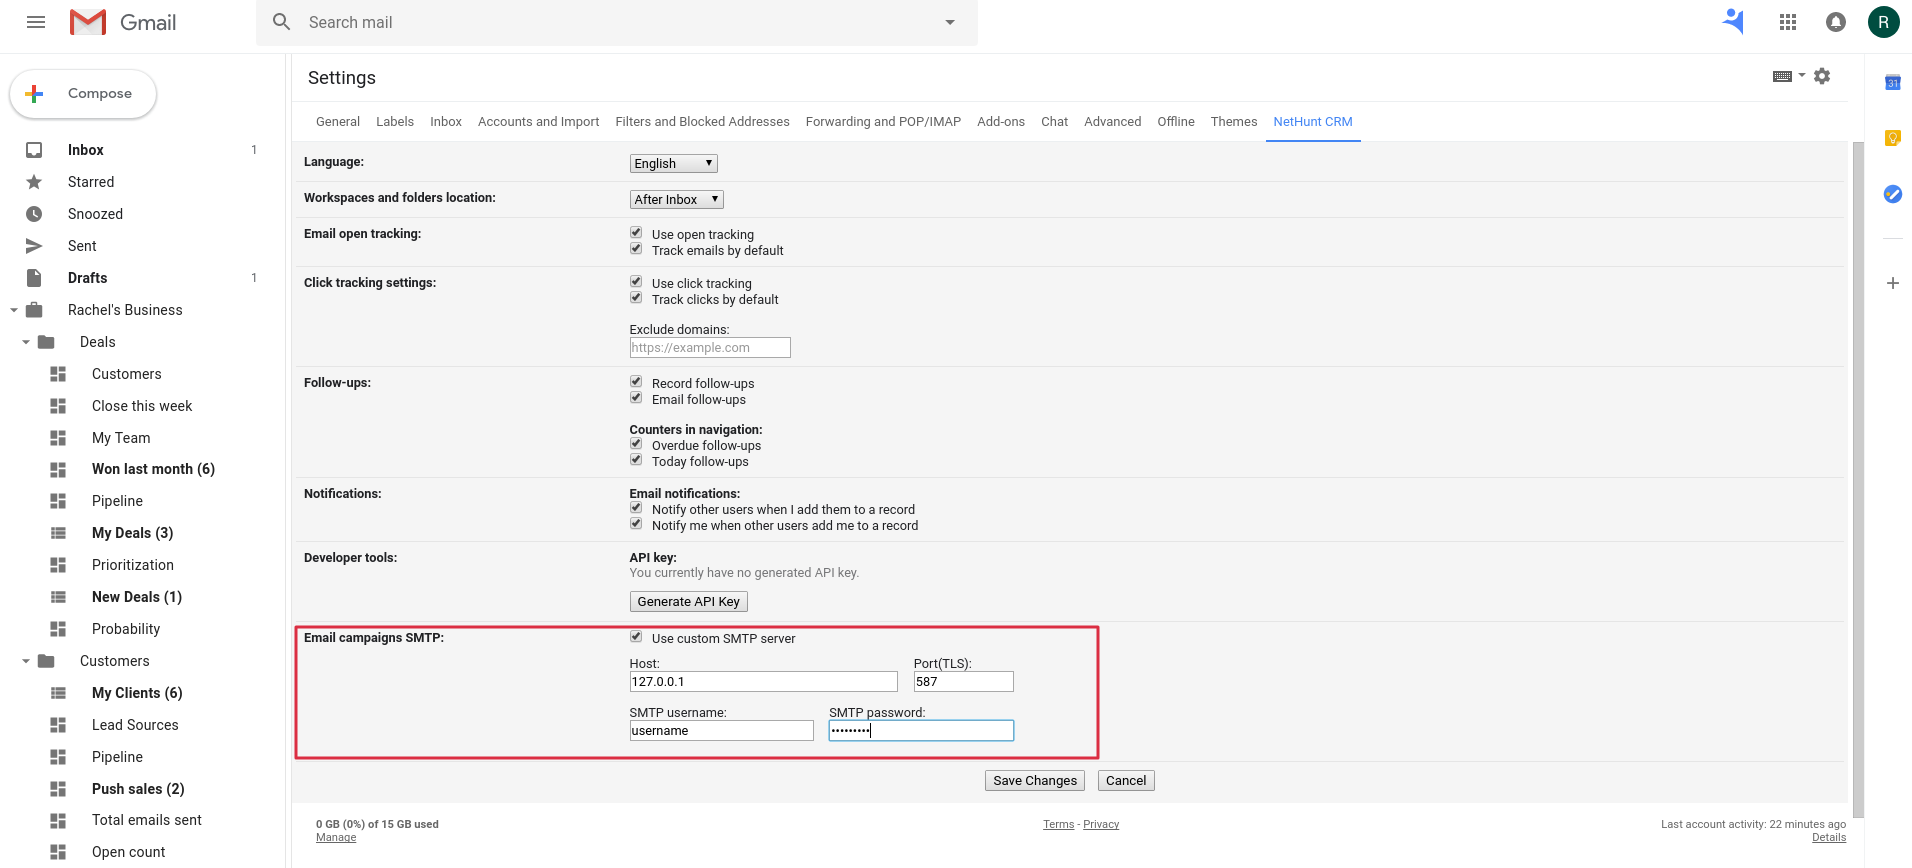
Task: Open the Terms link
Action: (x=1059, y=825)
